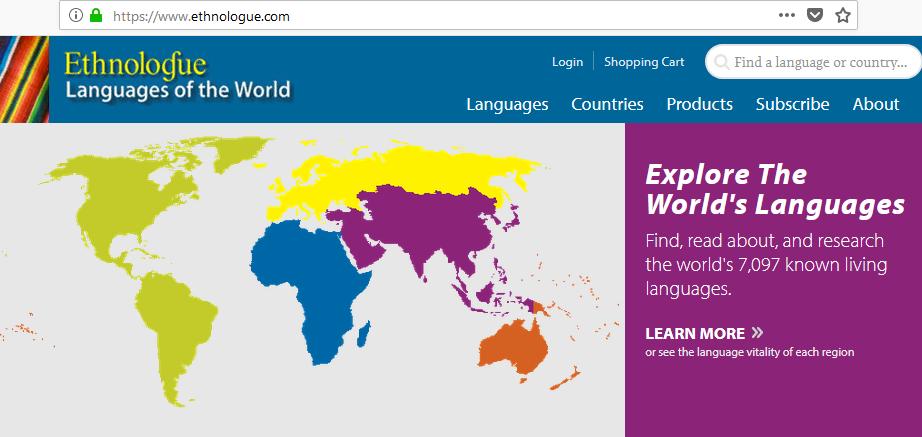Screen dimensions: 922x437
Task: Open the page actions three-dot menu
Action: pyautogui.click(x=786, y=16)
